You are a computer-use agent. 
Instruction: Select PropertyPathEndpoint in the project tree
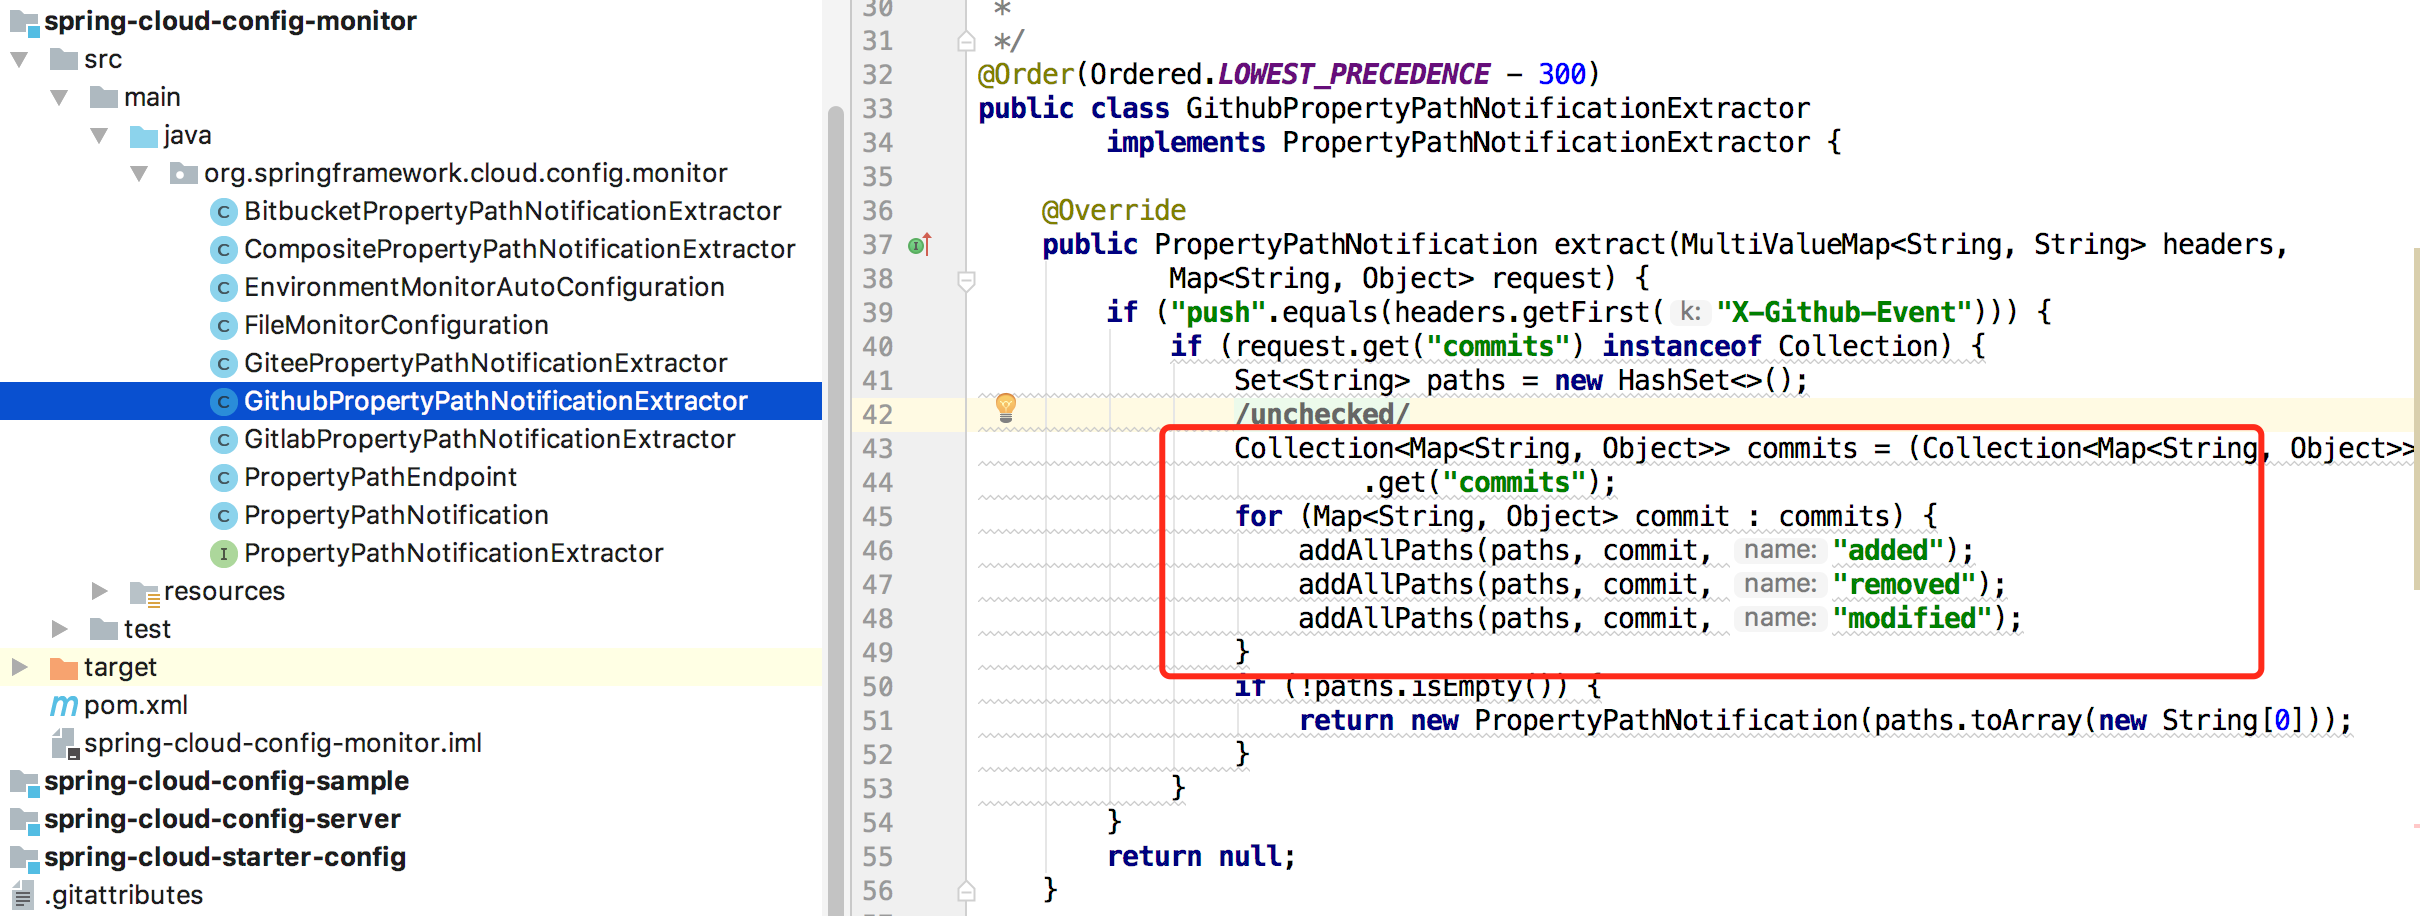(x=380, y=477)
